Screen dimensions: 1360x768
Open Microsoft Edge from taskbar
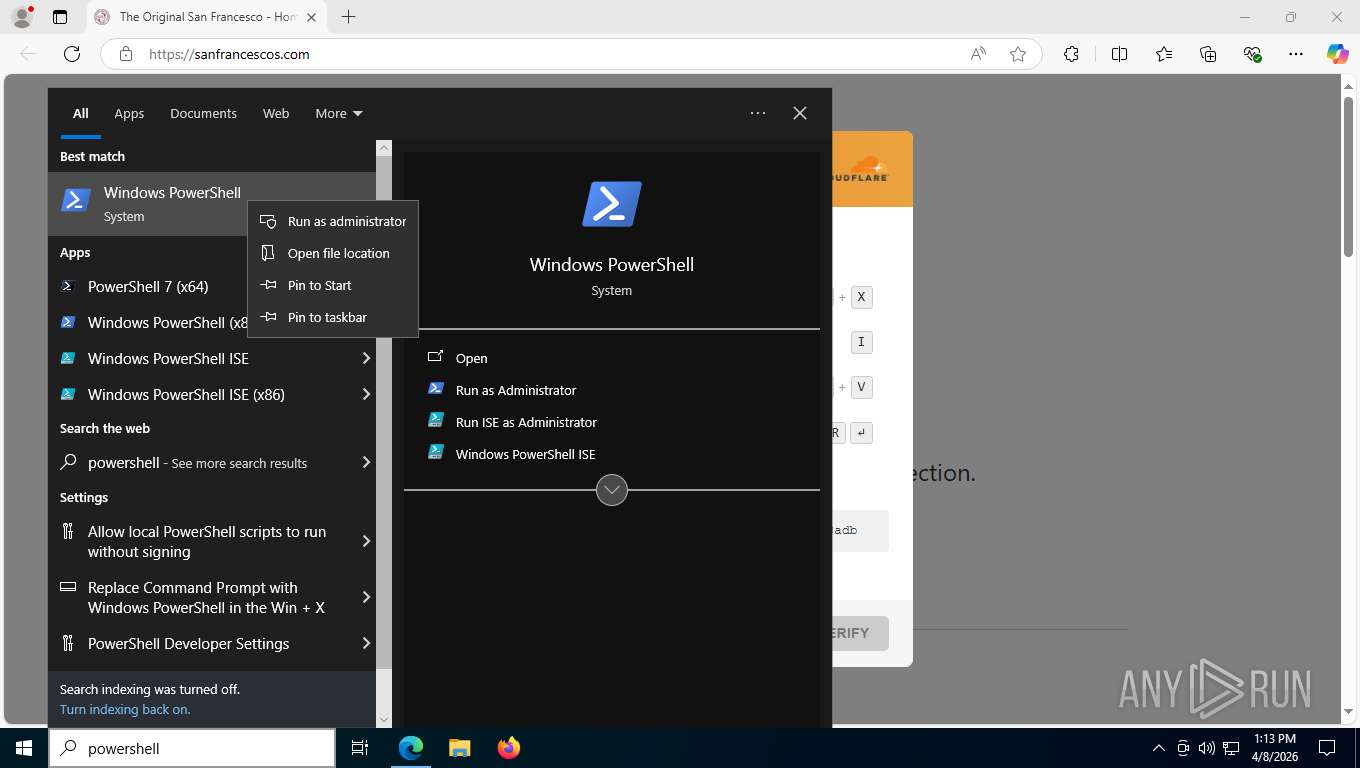[411, 748]
